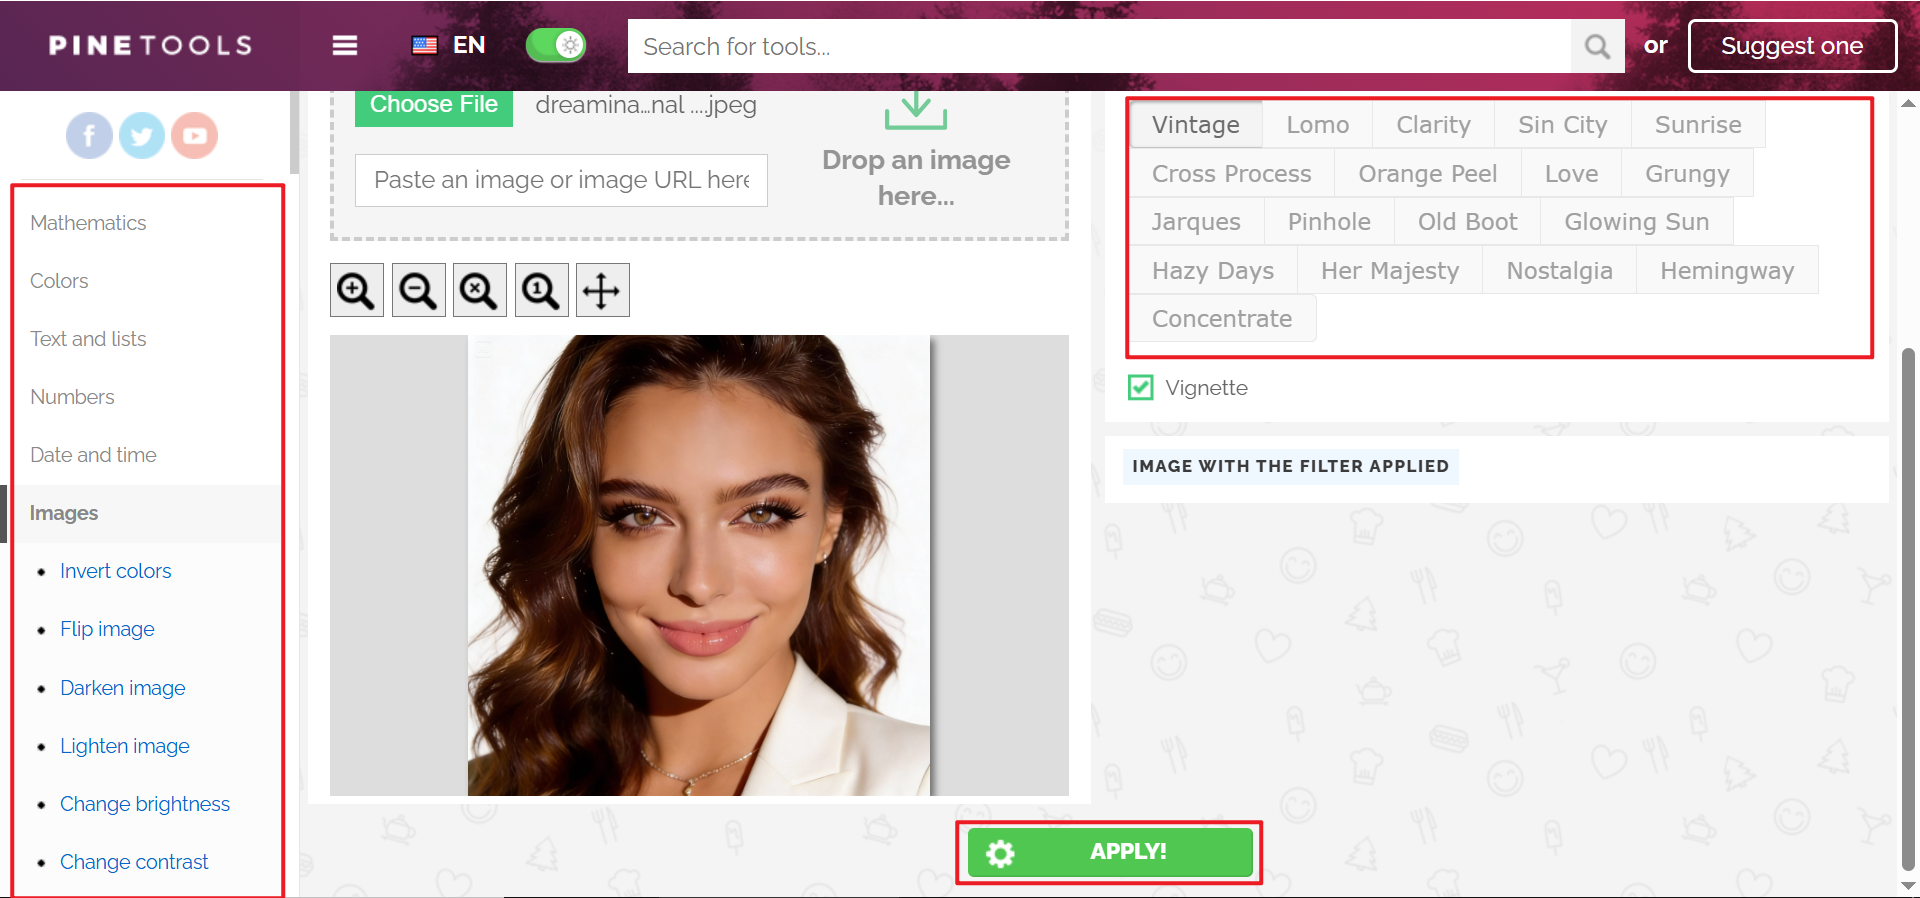The image size is (1920, 898).
Task: Click the dreamina file name text
Action: [x=646, y=105]
